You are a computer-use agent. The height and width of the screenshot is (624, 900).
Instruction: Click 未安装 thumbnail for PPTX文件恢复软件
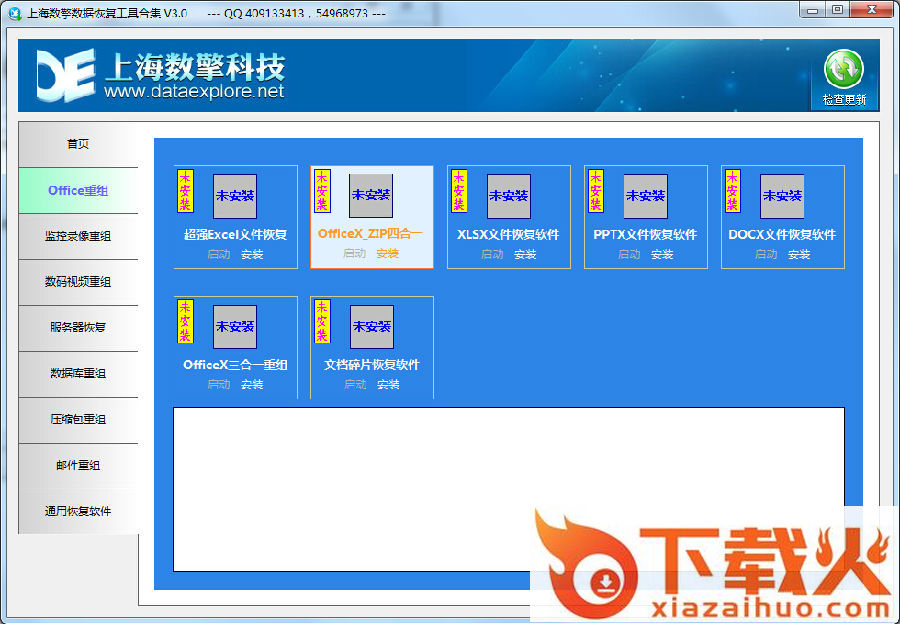646,196
